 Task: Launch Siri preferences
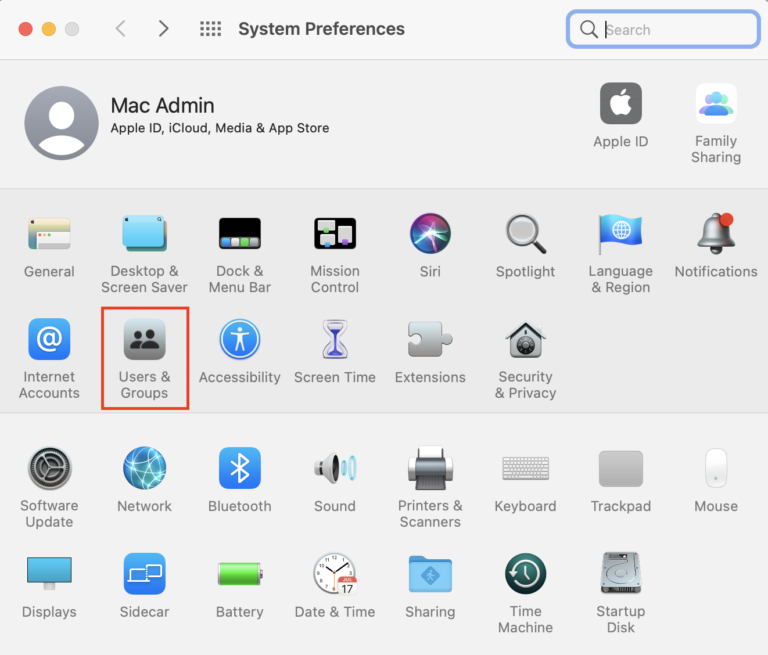click(x=430, y=234)
